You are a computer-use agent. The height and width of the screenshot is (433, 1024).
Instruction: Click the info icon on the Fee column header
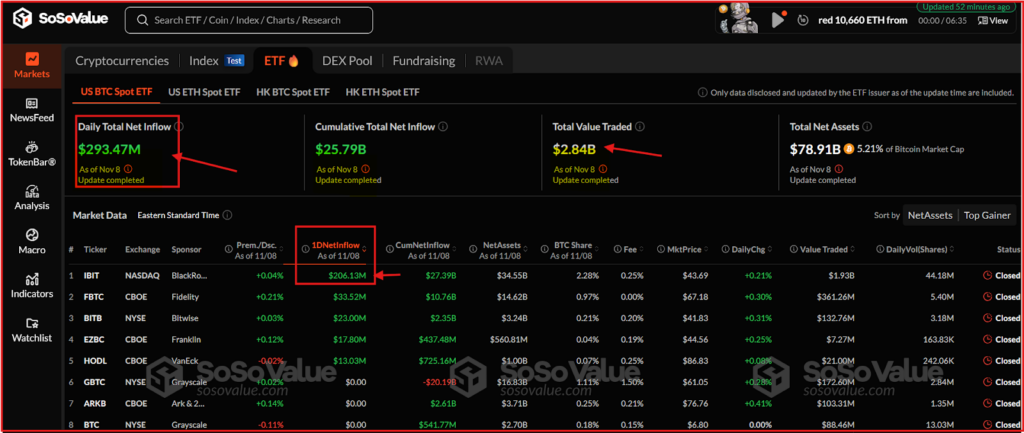(x=616, y=249)
